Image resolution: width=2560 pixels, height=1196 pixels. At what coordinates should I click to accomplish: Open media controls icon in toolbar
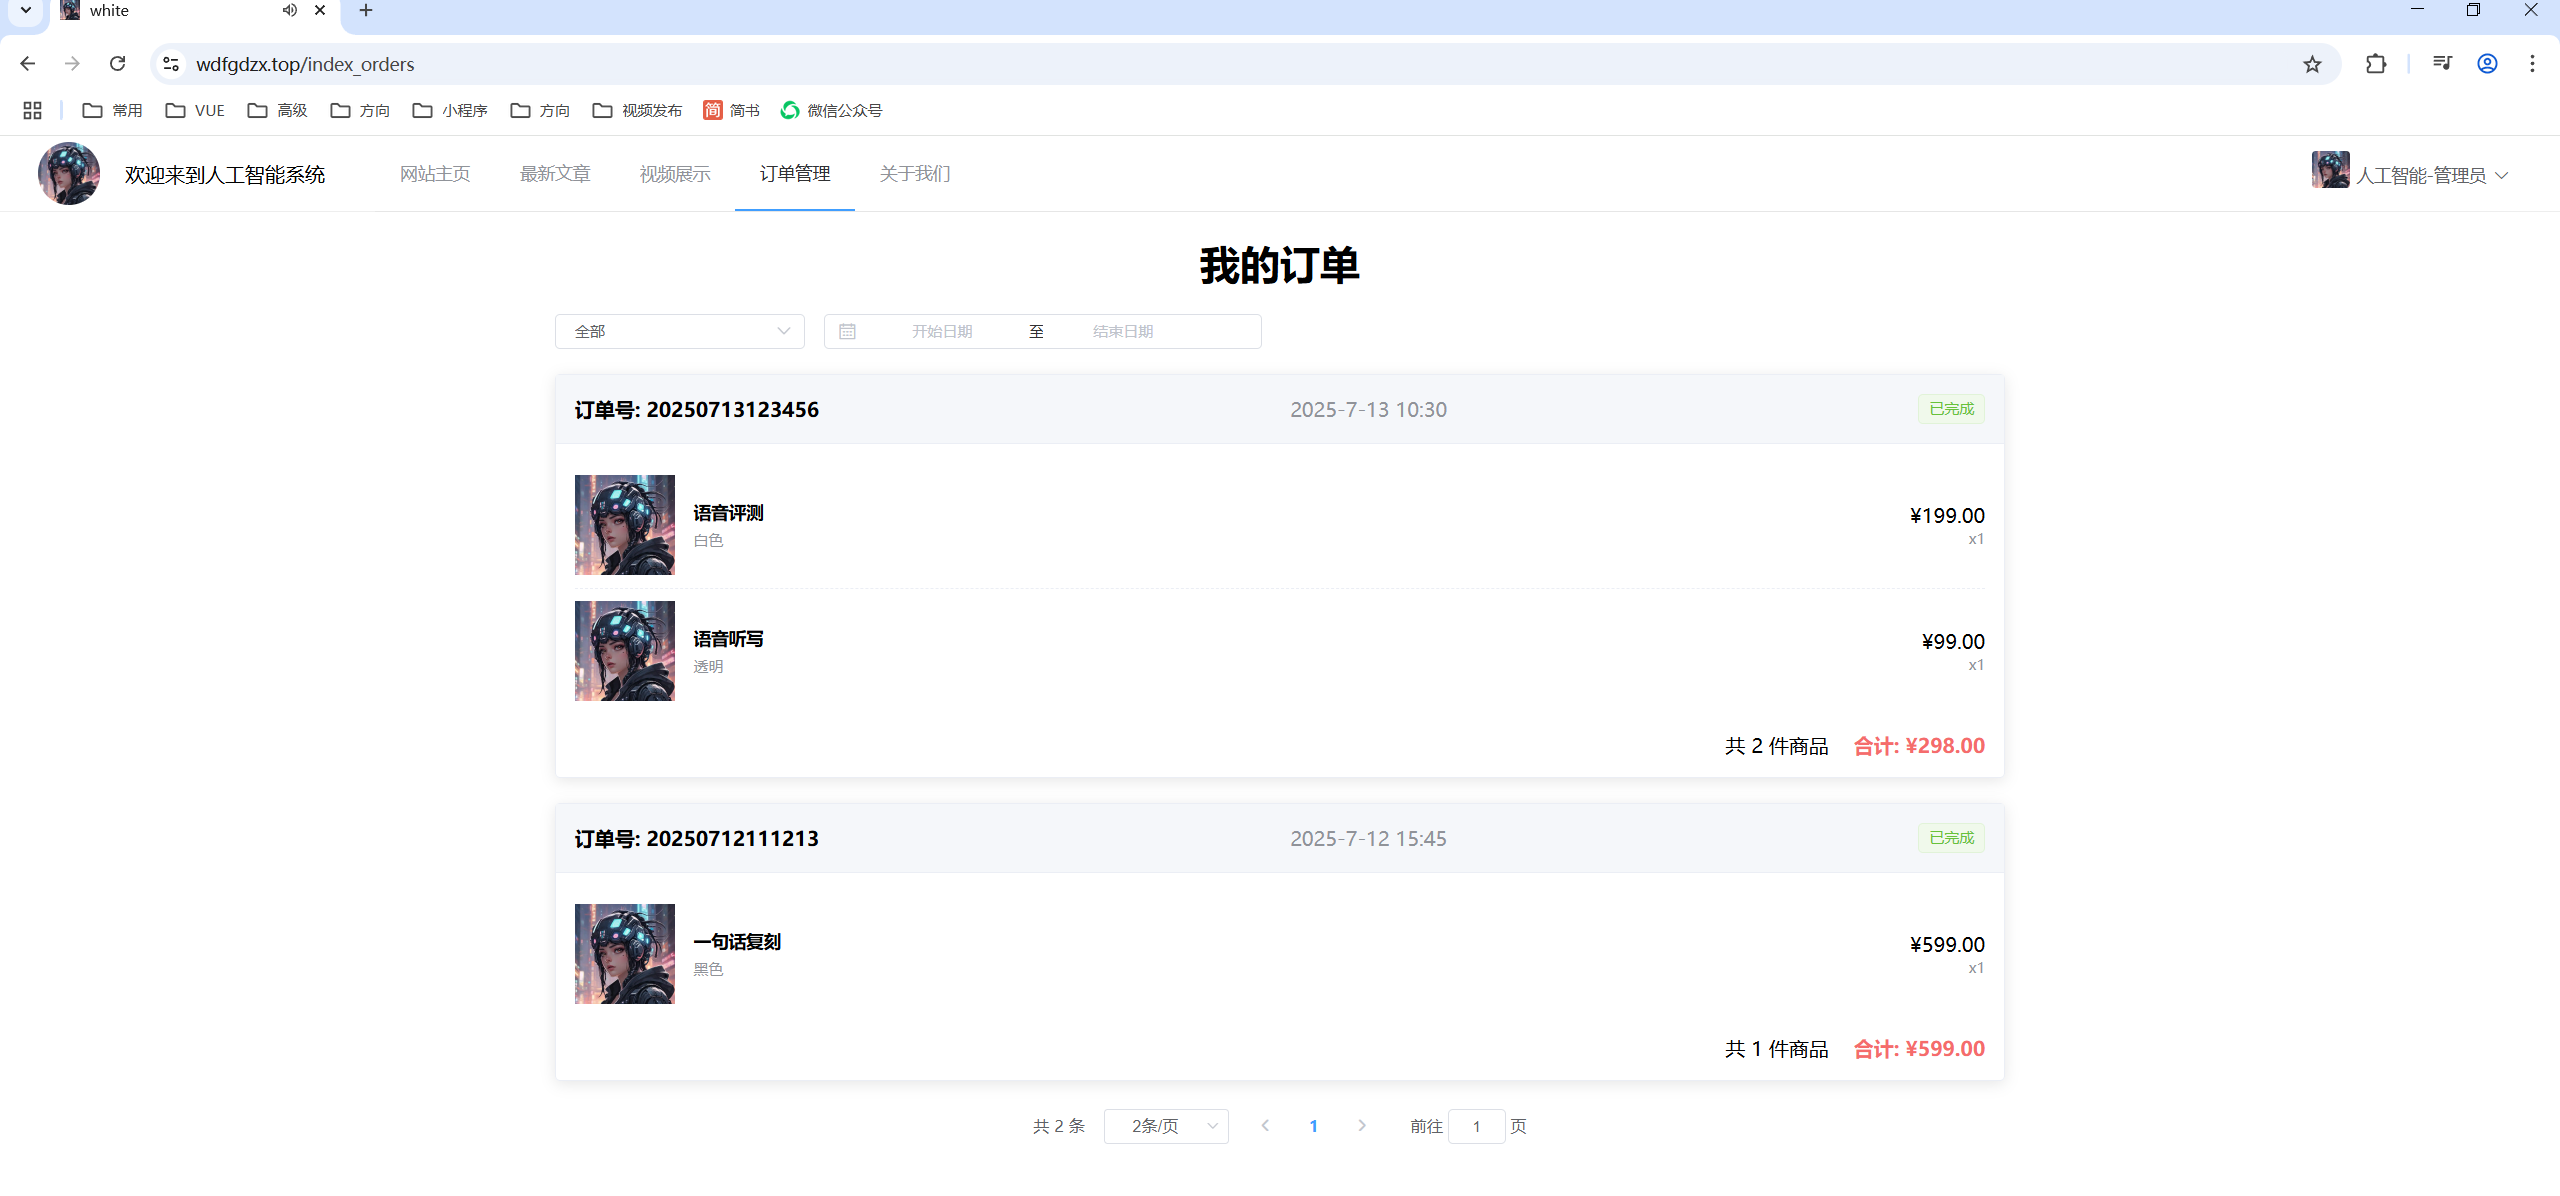(x=2442, y=64)
